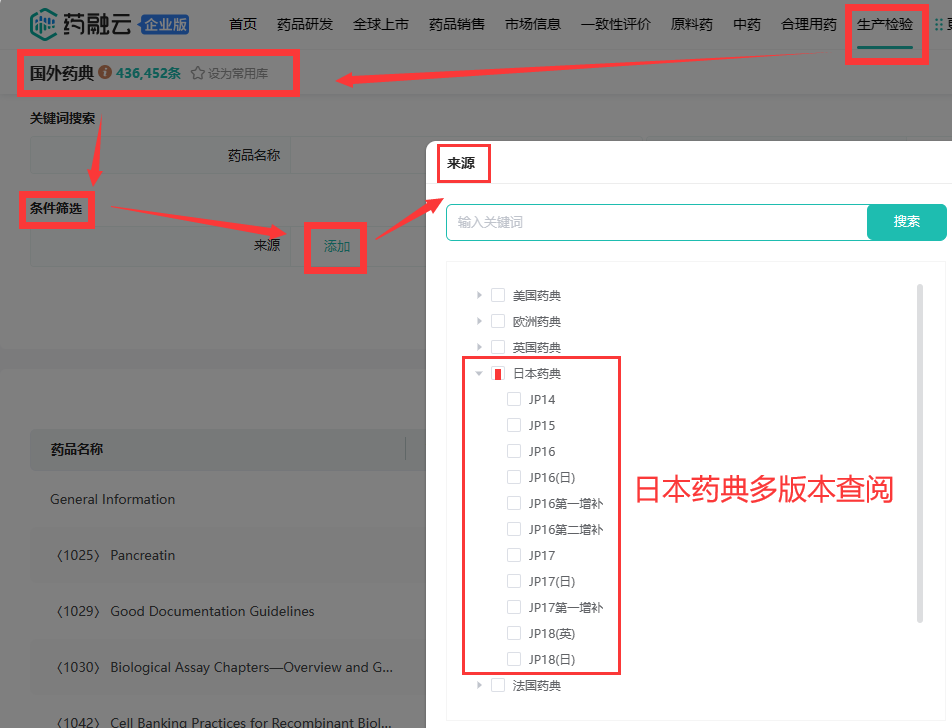Click the 药品名称 keyword input field
Viewport: 952px width, 728px height.
point(358,155)
